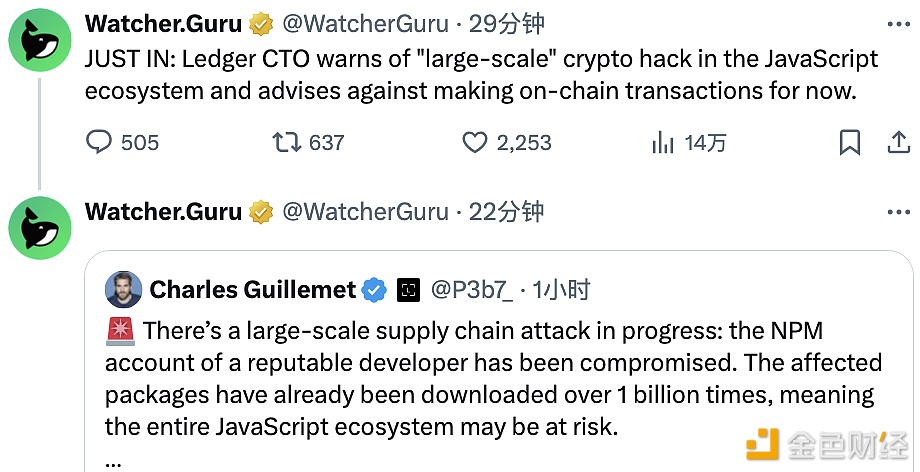Click the Ledger affiliation badge icon
920x472 pixels.
point(408,290)
